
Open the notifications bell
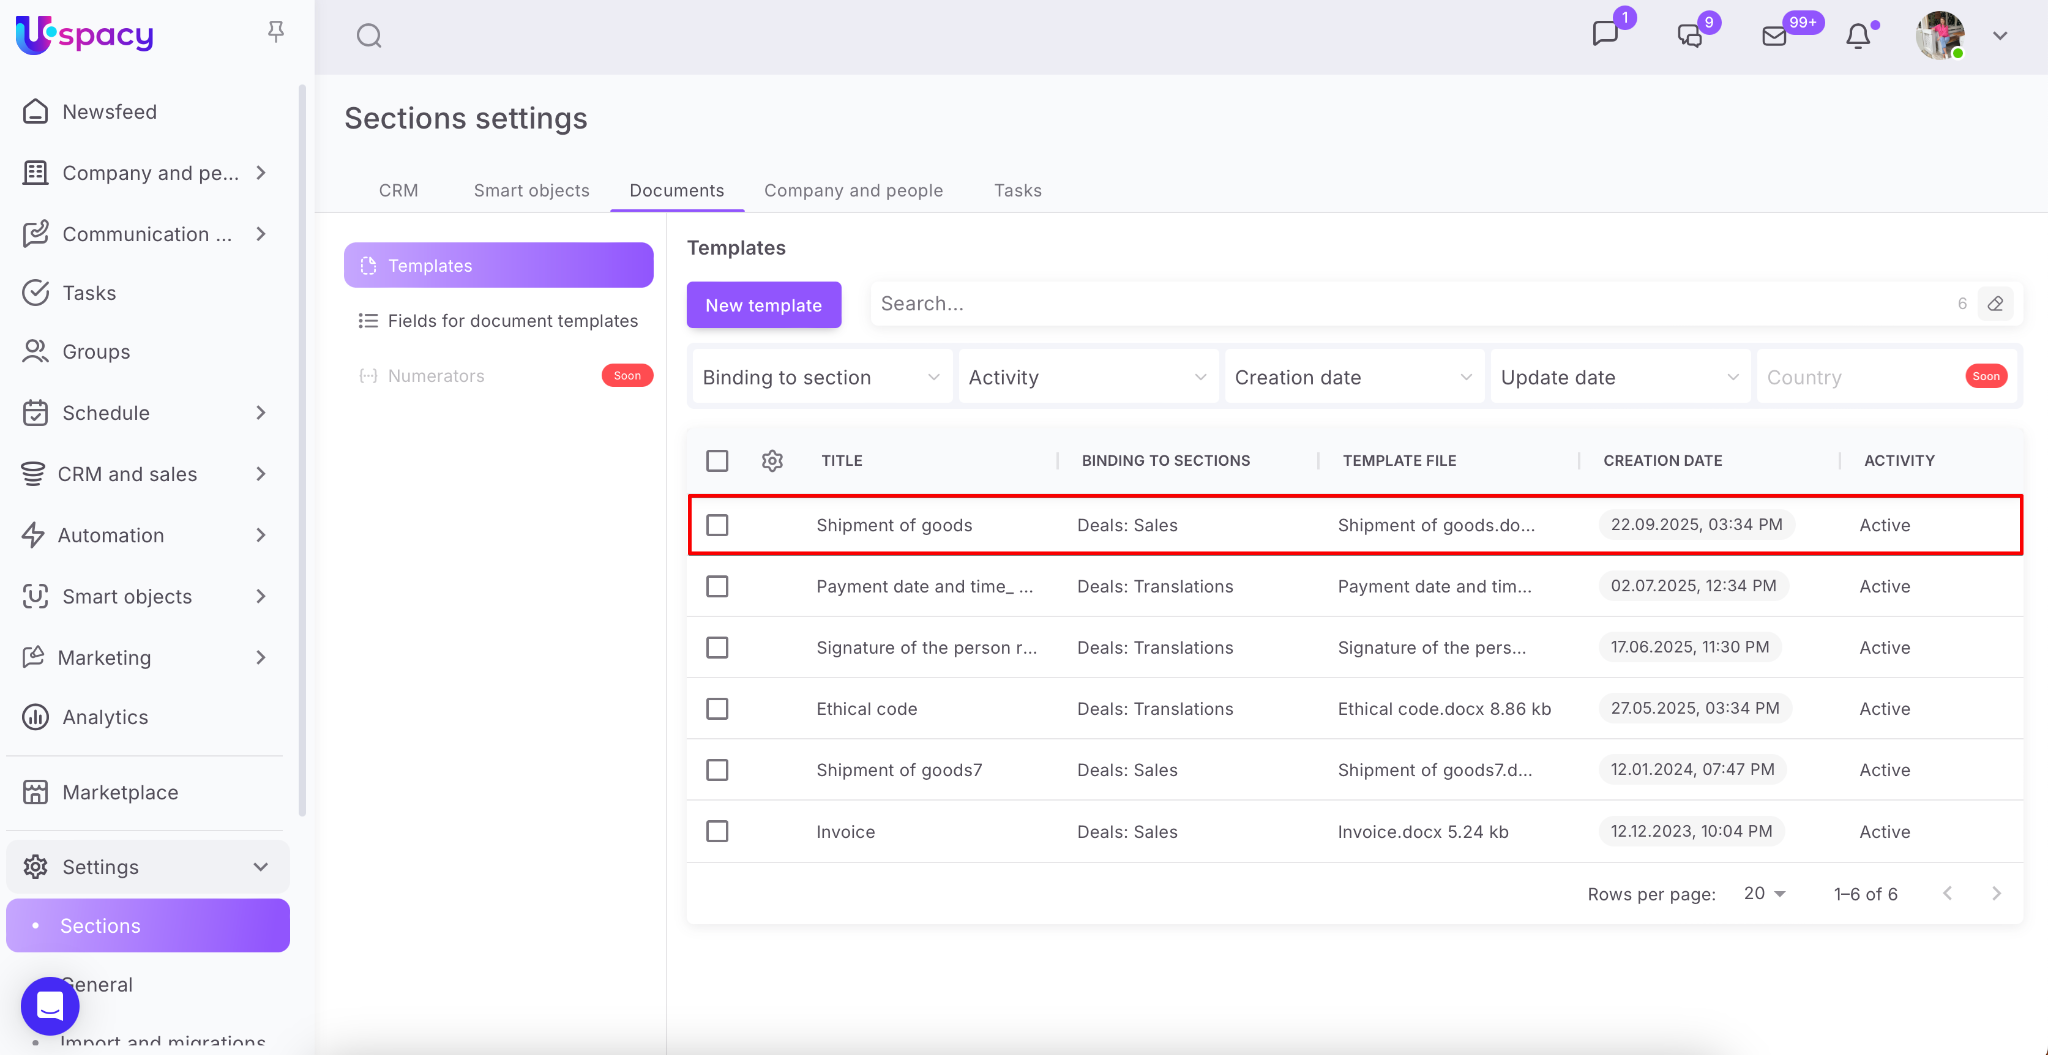(x=1858, y=36)
